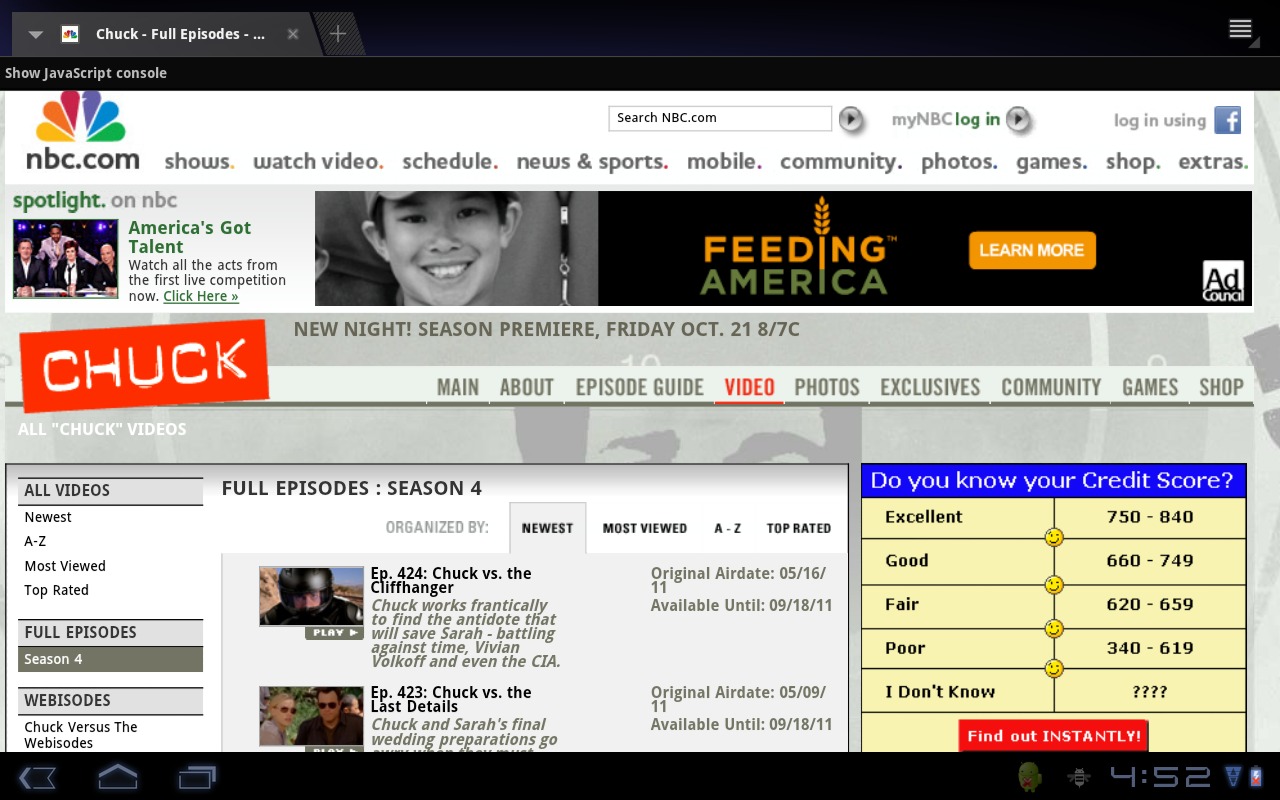Open the mobile menu

[725, 161]
